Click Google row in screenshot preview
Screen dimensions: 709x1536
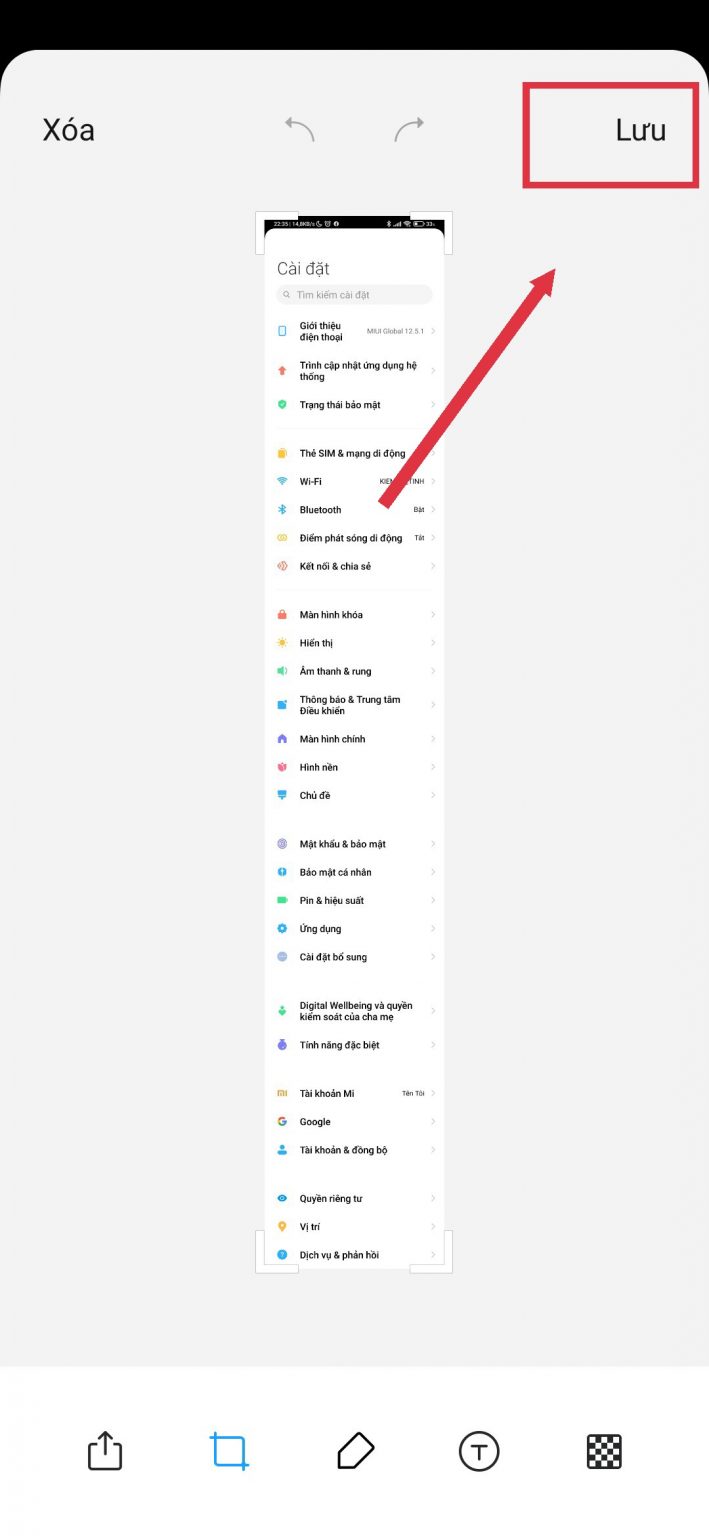[x=354, y=1122]
